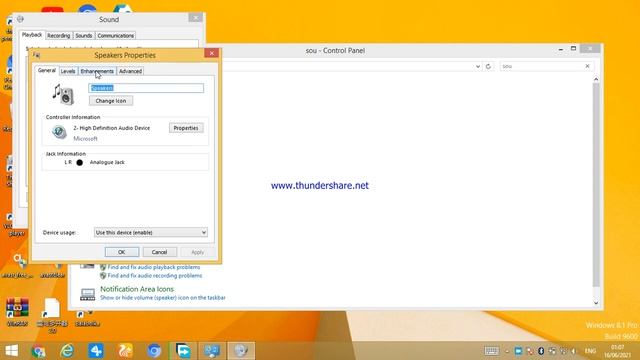Launch Google Chrome from the taskbar
The image size is (640, 360).
[38, 351]
